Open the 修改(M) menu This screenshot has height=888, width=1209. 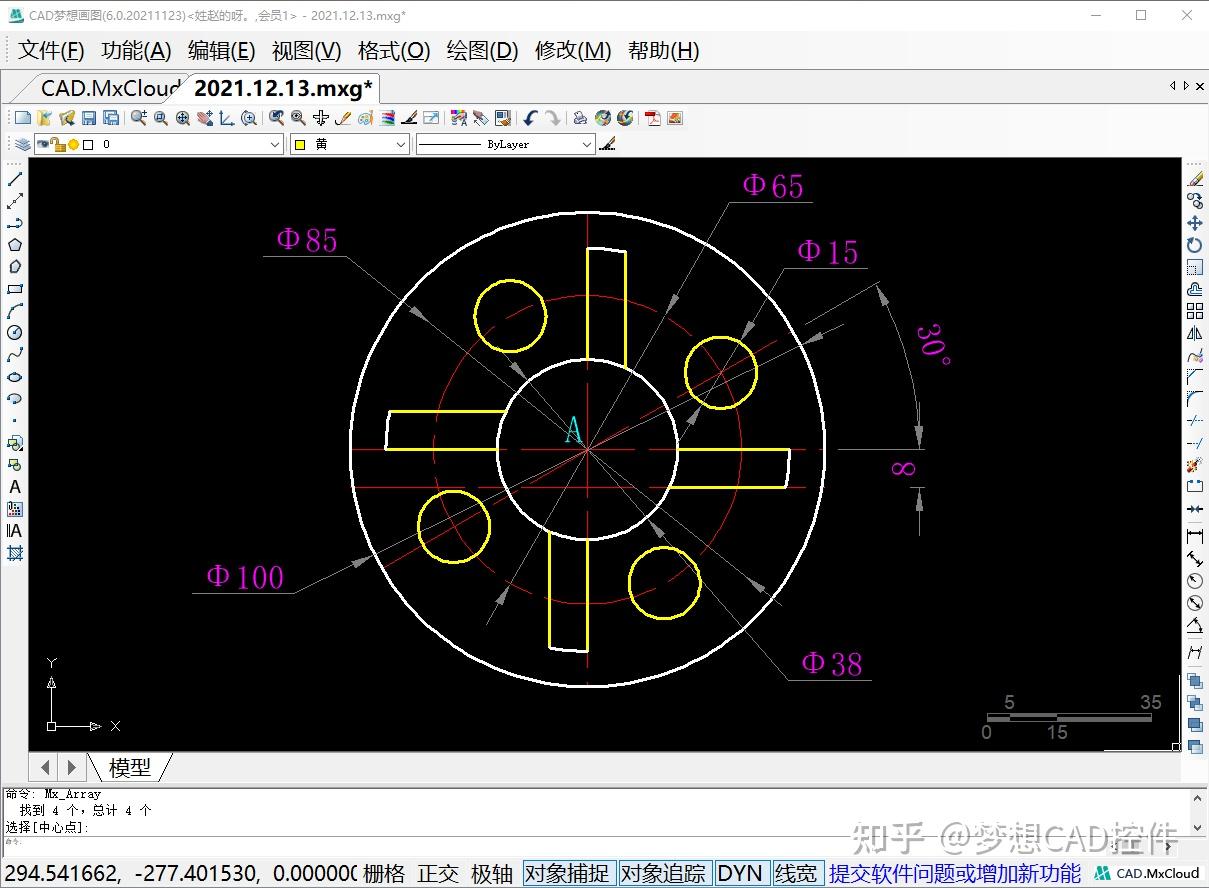(x=573, y=51)
